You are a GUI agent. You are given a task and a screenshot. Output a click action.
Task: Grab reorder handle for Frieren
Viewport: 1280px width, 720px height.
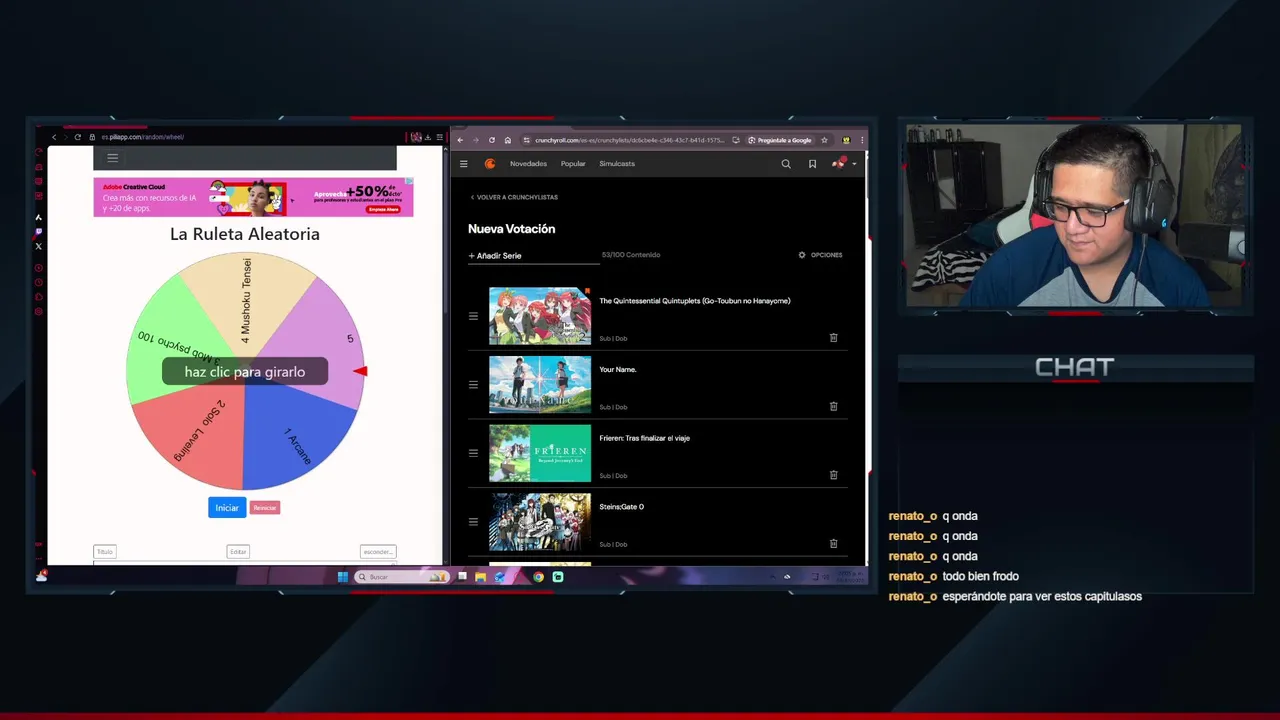473,453
